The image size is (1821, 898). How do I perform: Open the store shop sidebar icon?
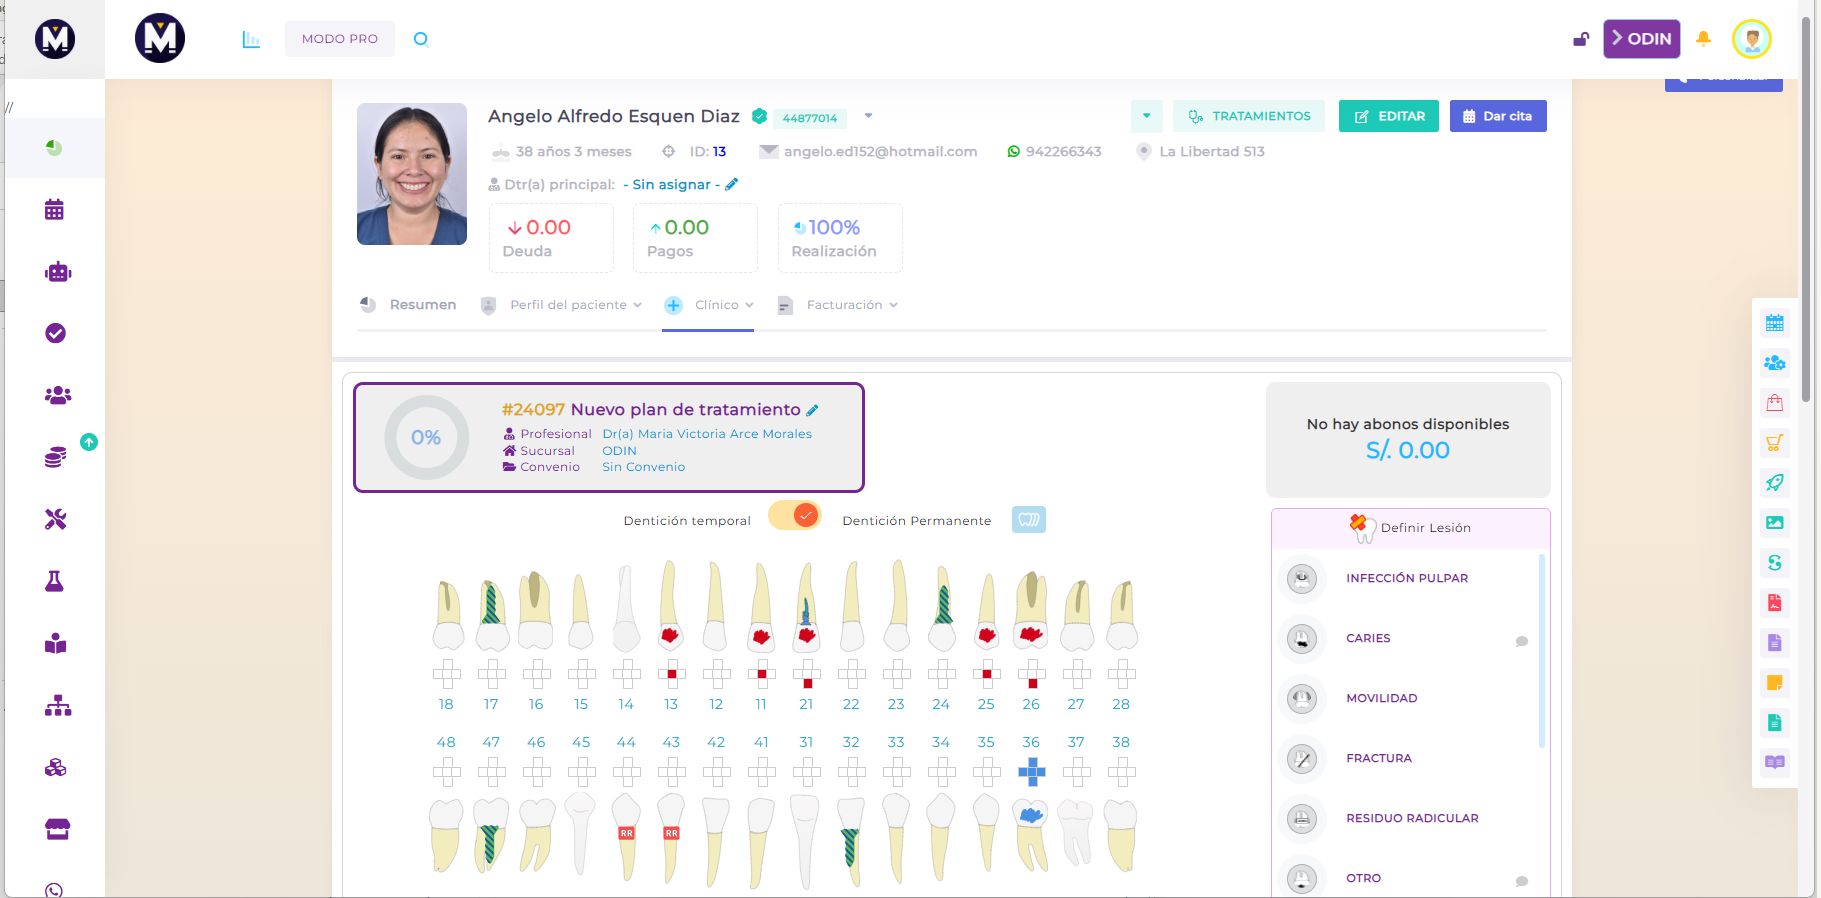tap(58, 829)
